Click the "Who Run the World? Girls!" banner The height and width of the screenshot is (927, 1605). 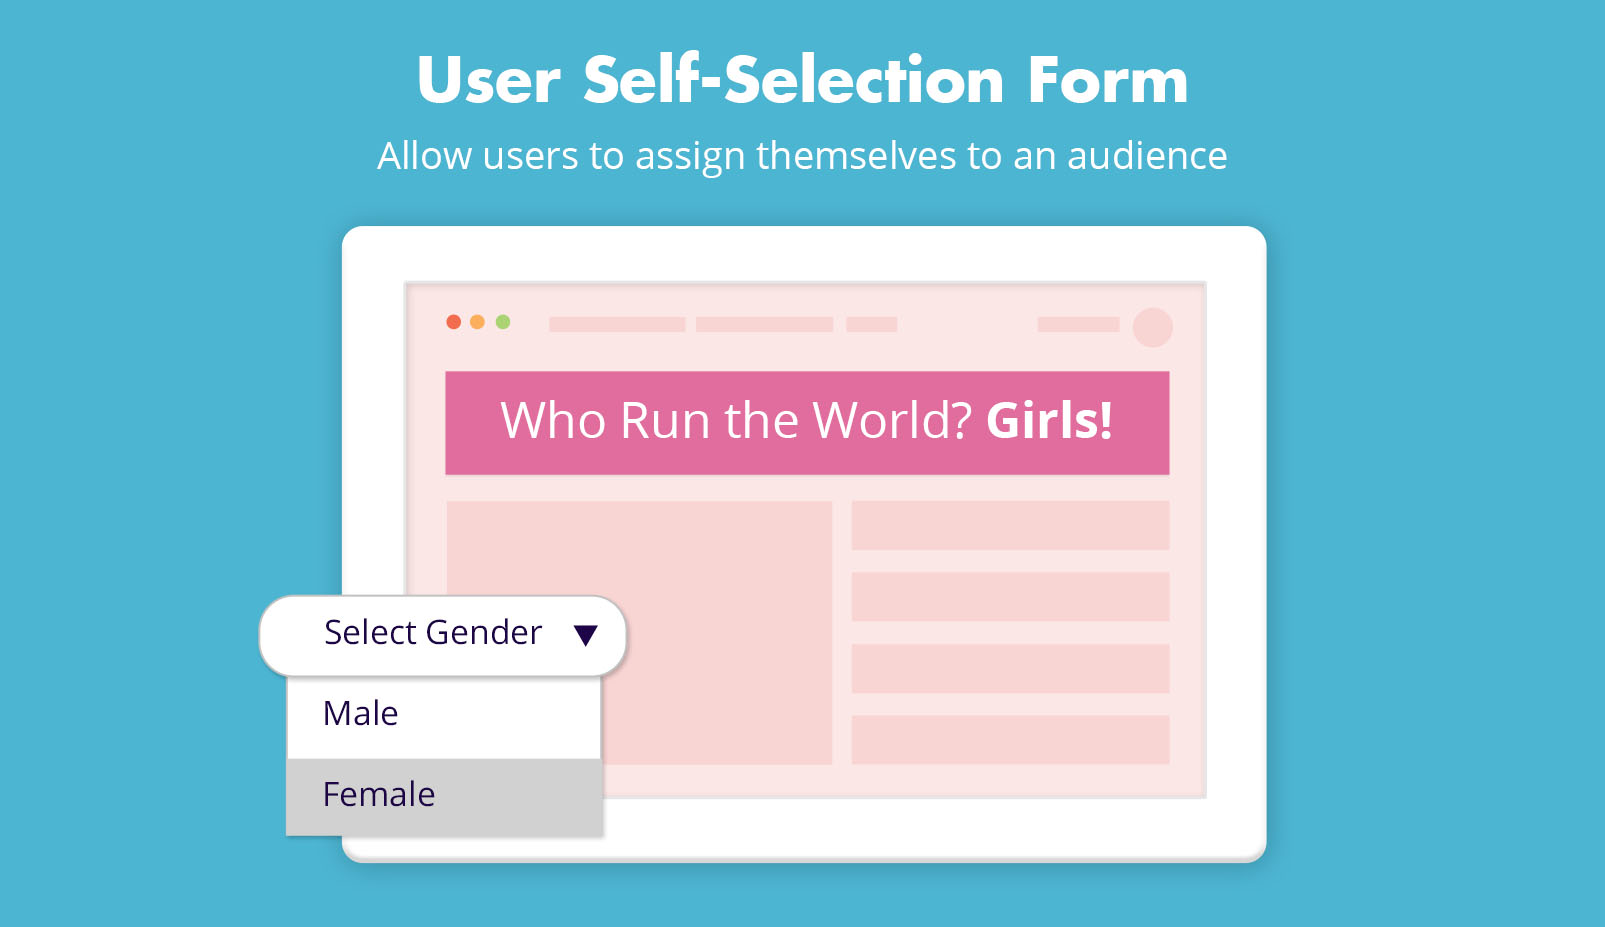click(x=806, y=422)
